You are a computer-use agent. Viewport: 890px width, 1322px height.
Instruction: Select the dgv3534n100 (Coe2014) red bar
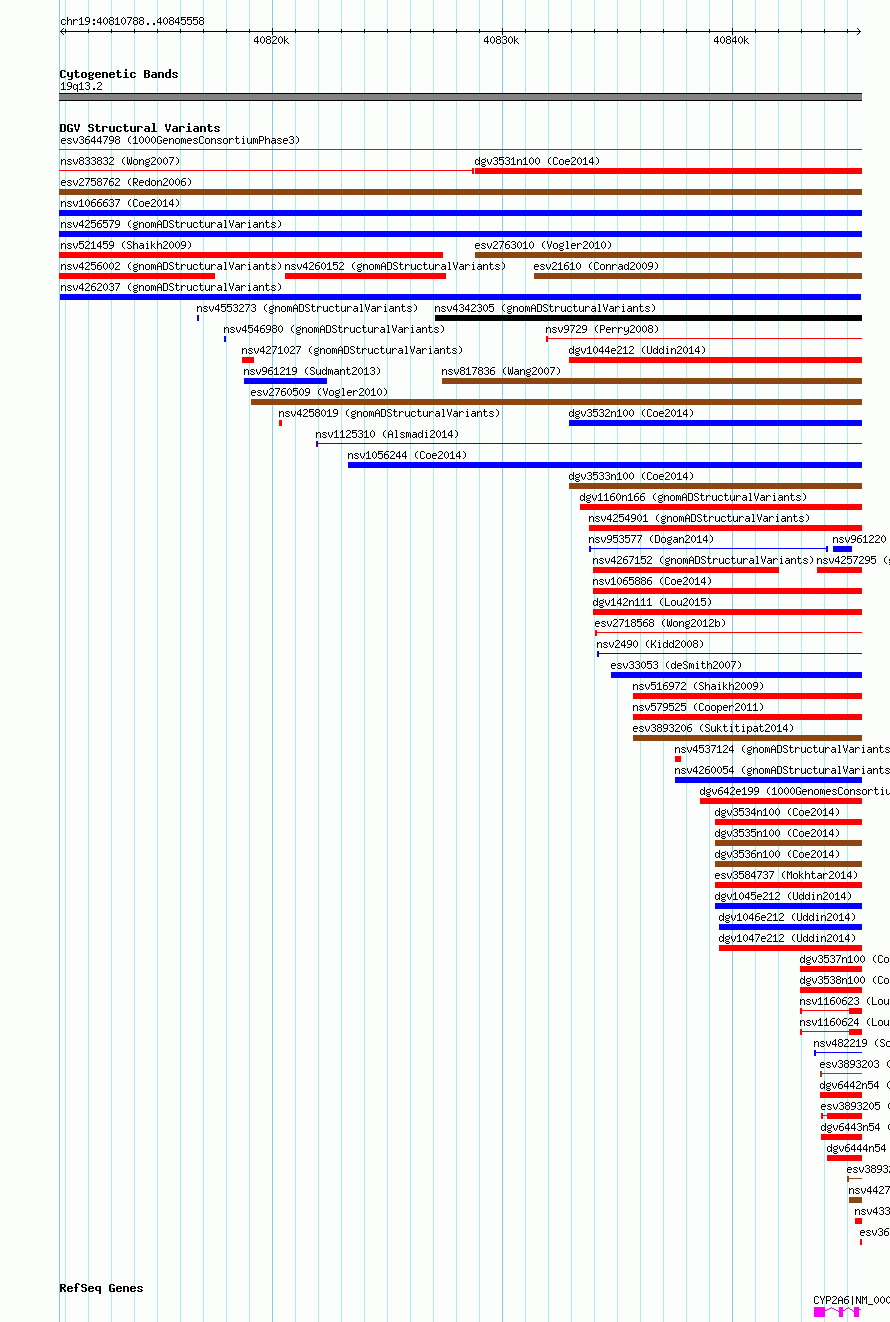click(x=788, y=822)
